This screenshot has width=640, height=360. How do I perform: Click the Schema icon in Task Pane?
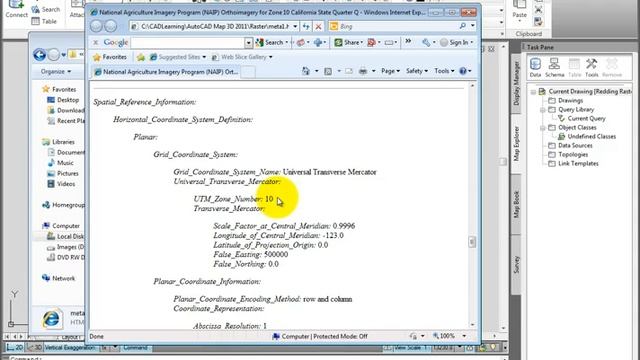pyautogui.click(x=554, y=67)
